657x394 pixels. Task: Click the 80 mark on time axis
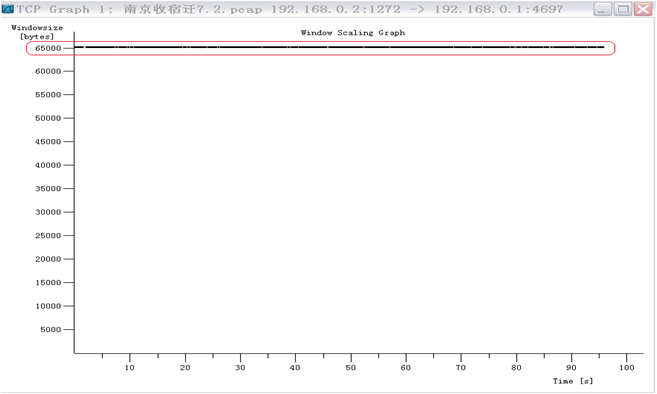(x=516, y=368)
